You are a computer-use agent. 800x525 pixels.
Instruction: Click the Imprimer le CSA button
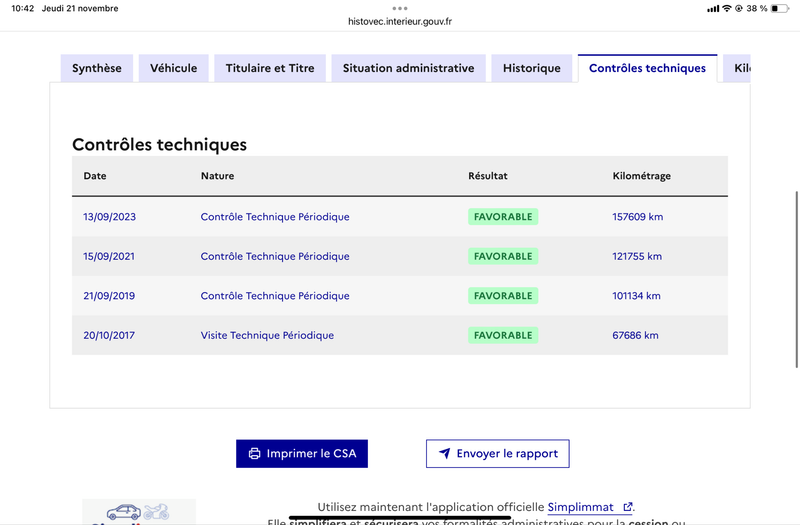point(302,454)
